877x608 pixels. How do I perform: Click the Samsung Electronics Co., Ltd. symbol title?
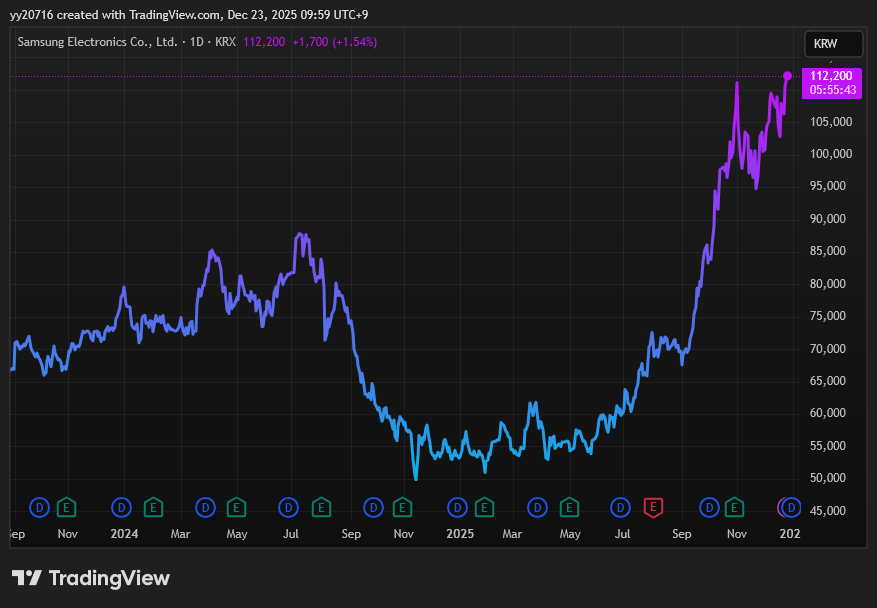pos(97,42)
